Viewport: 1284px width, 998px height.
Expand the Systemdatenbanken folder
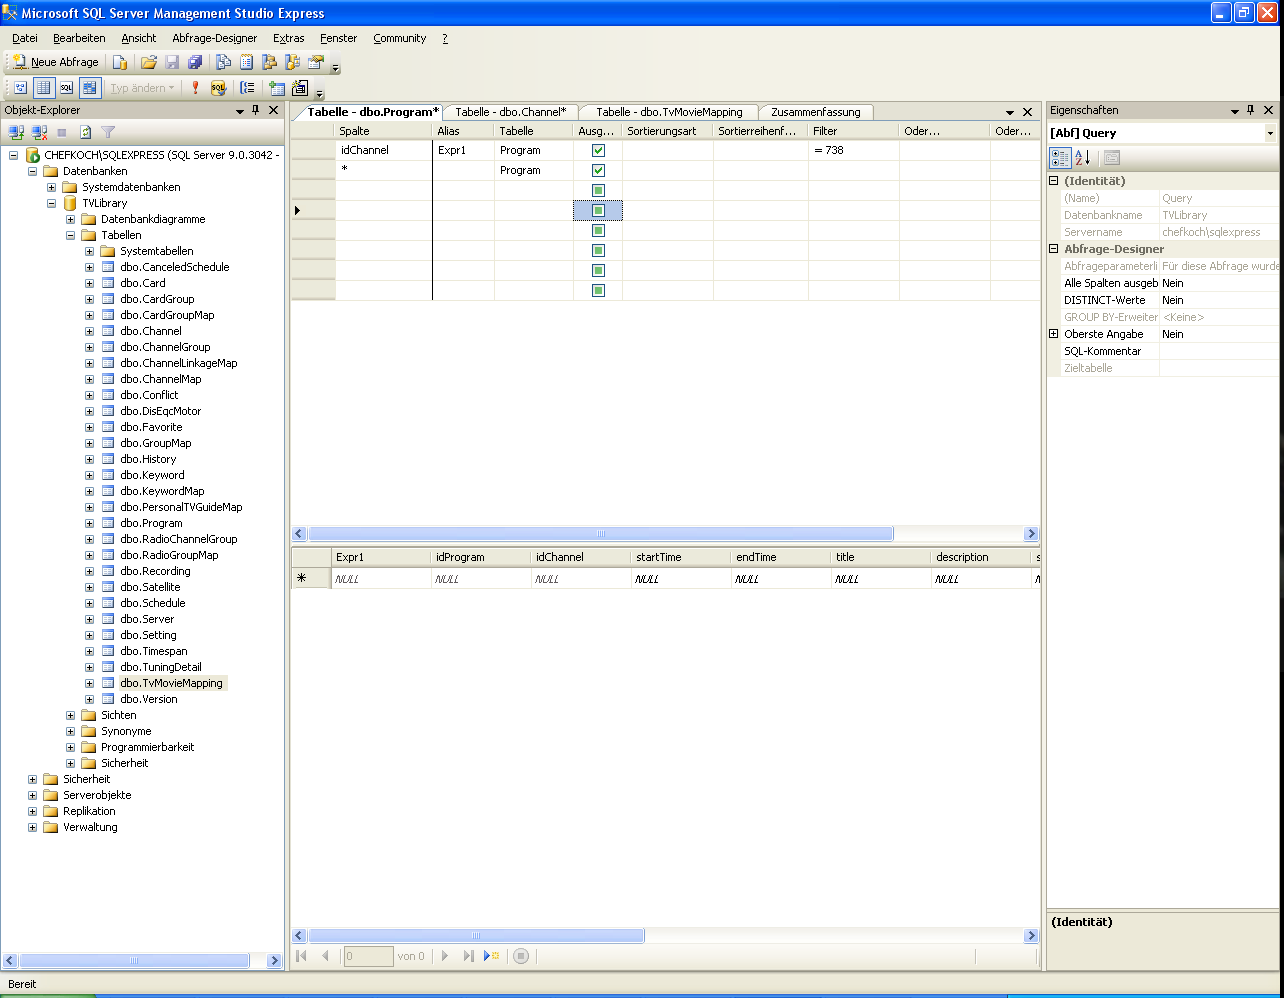click(x=52, y=187)
